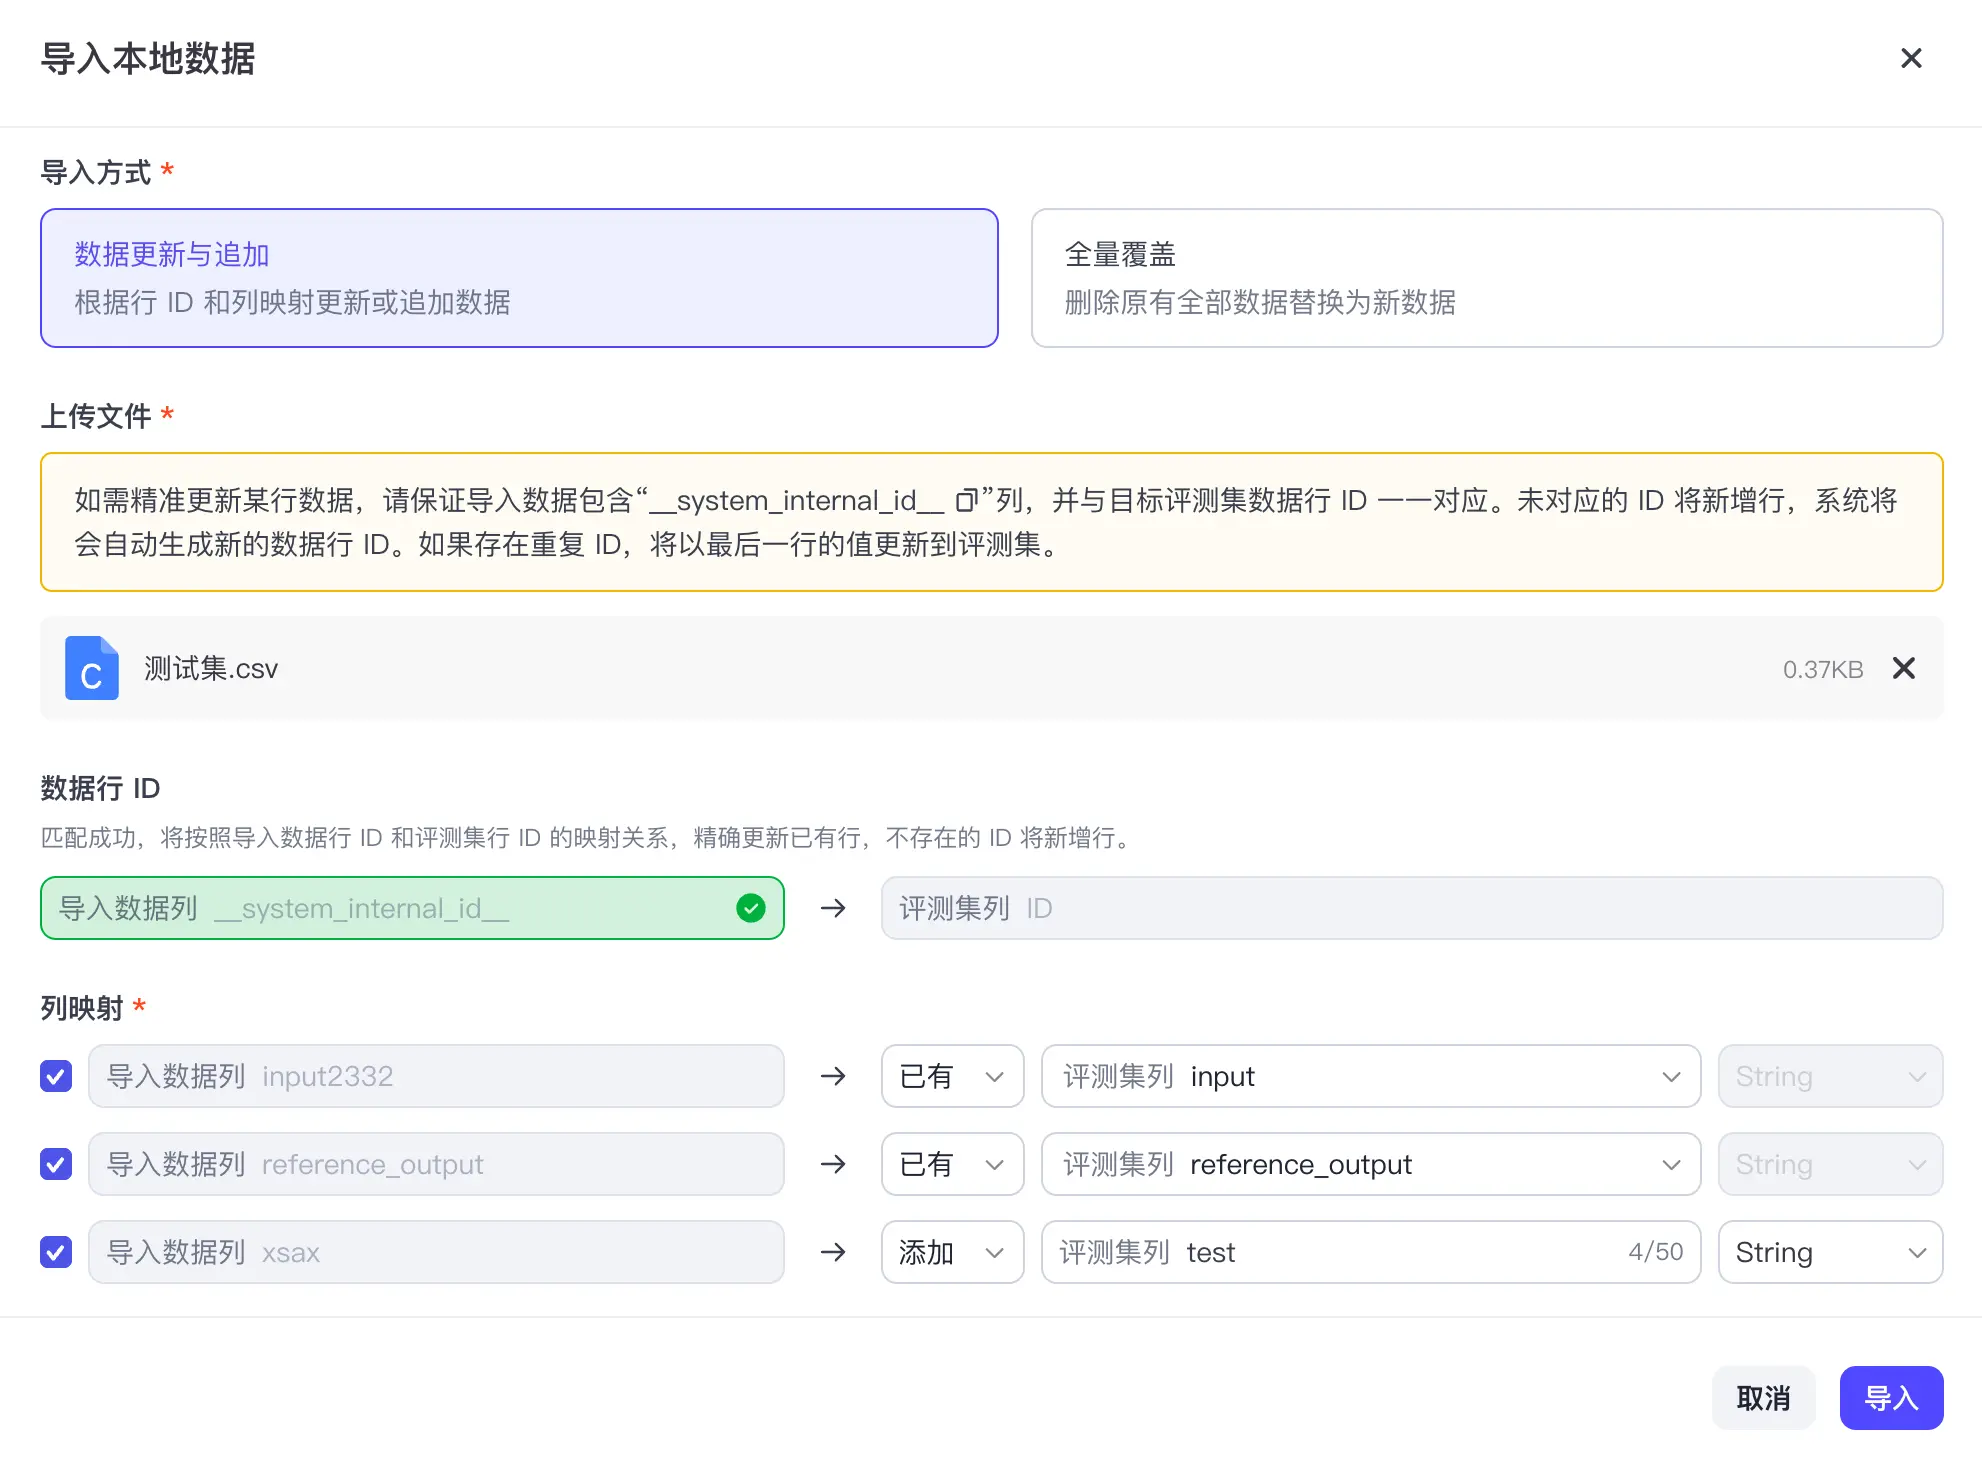Remove the uploaded 测试集.csv file
Image resolution: width=1982 pixels, height=1458 pixels.
coord(1904,668)
